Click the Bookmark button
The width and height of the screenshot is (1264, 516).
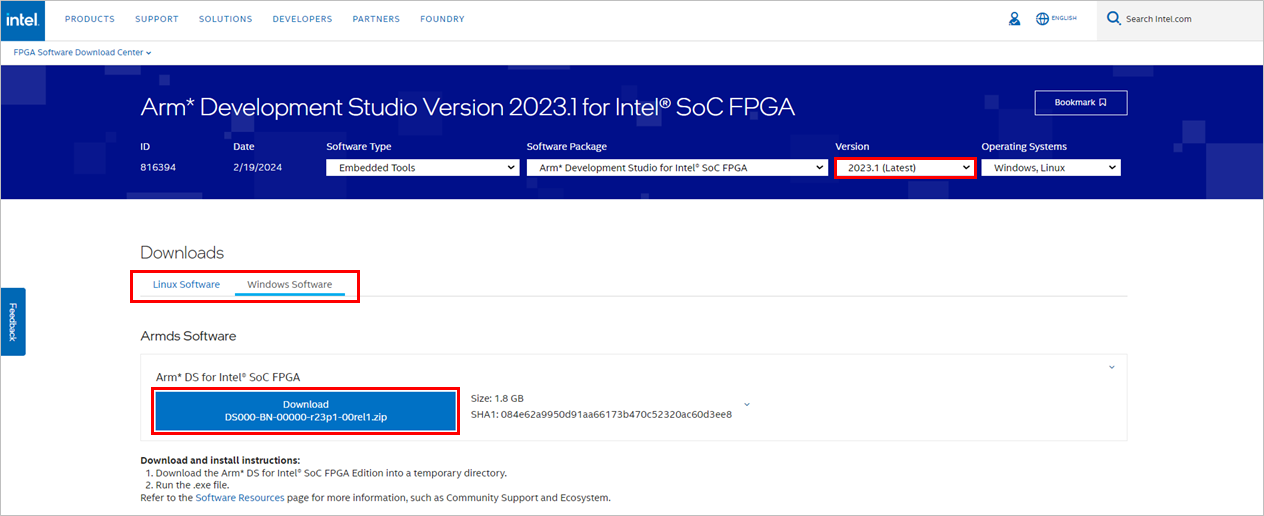click(1081, 102)
